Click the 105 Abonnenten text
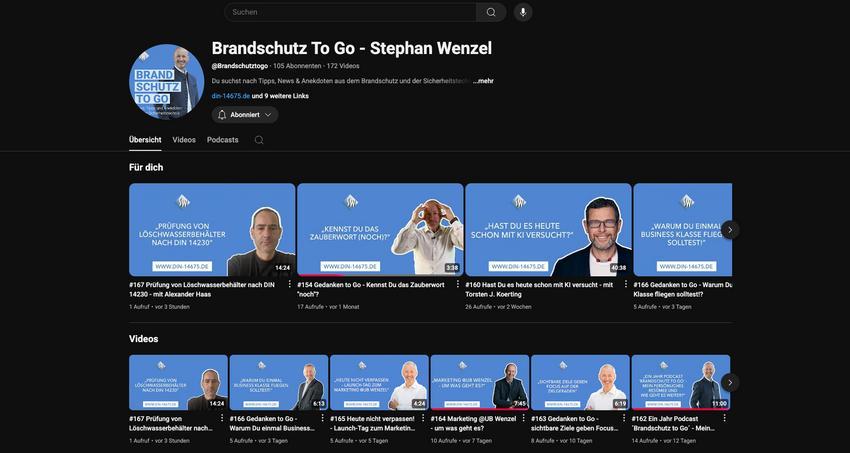 pos(297,66)
